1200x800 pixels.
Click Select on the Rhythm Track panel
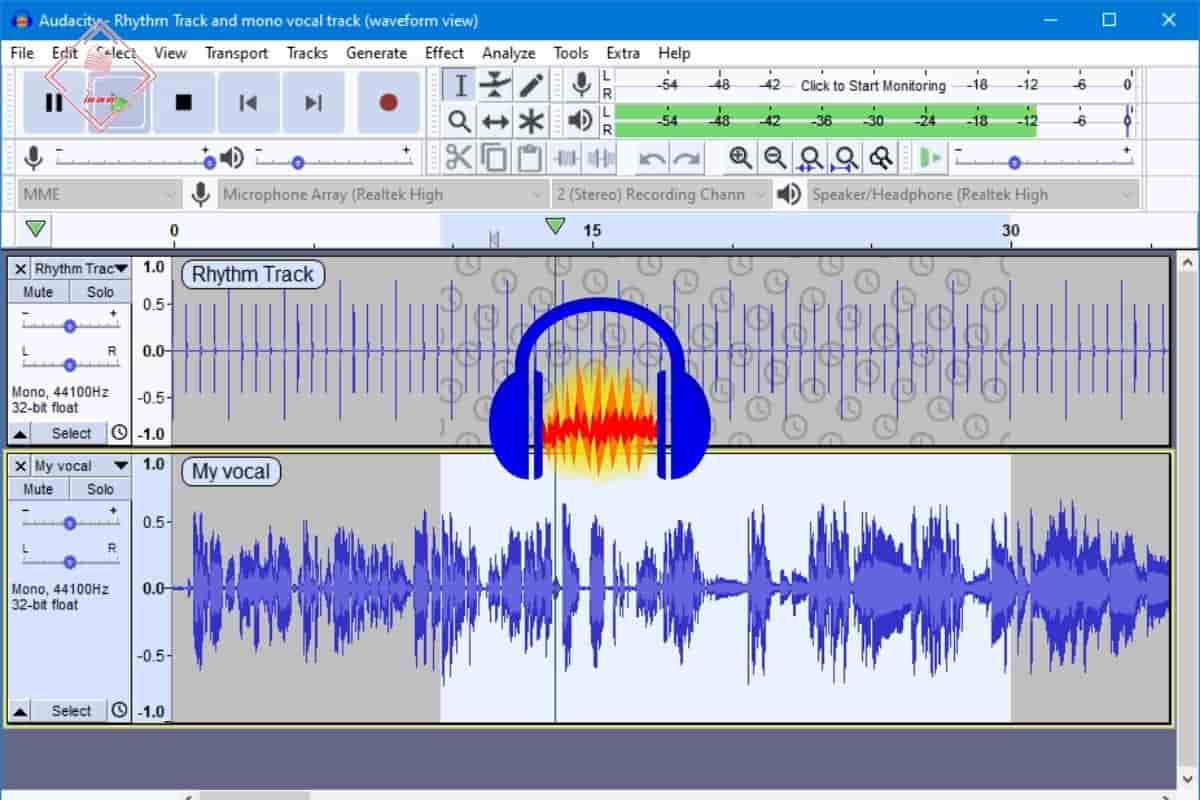(x=70, y=433)
